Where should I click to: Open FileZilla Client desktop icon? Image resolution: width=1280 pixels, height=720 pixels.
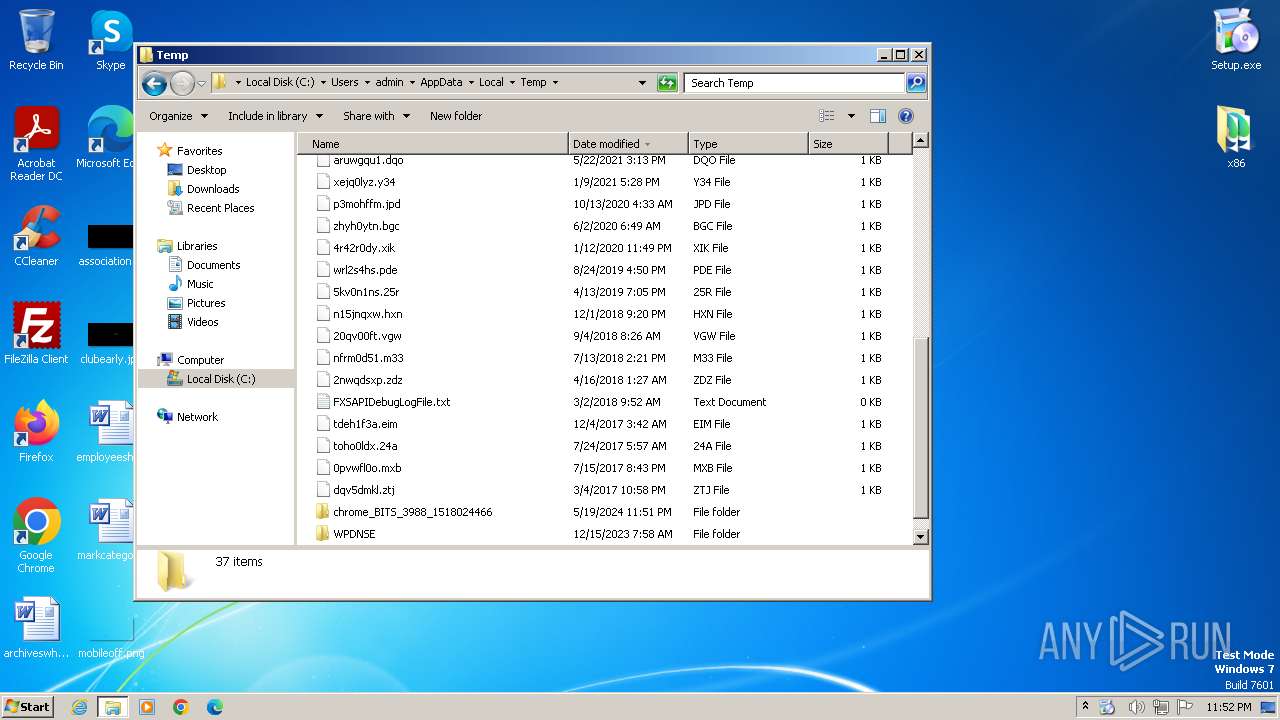pyautogui.click(x=36, y=334)
